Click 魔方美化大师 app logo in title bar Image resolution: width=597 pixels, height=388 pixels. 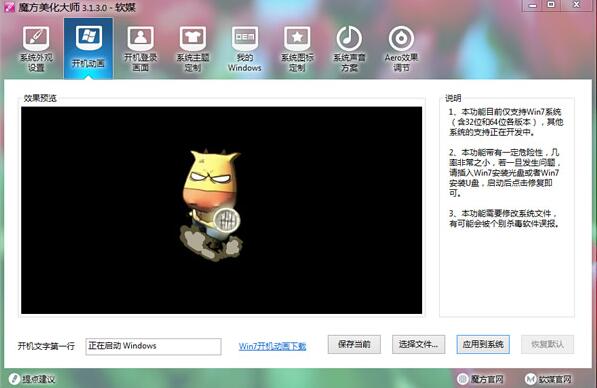click(9, 7)
